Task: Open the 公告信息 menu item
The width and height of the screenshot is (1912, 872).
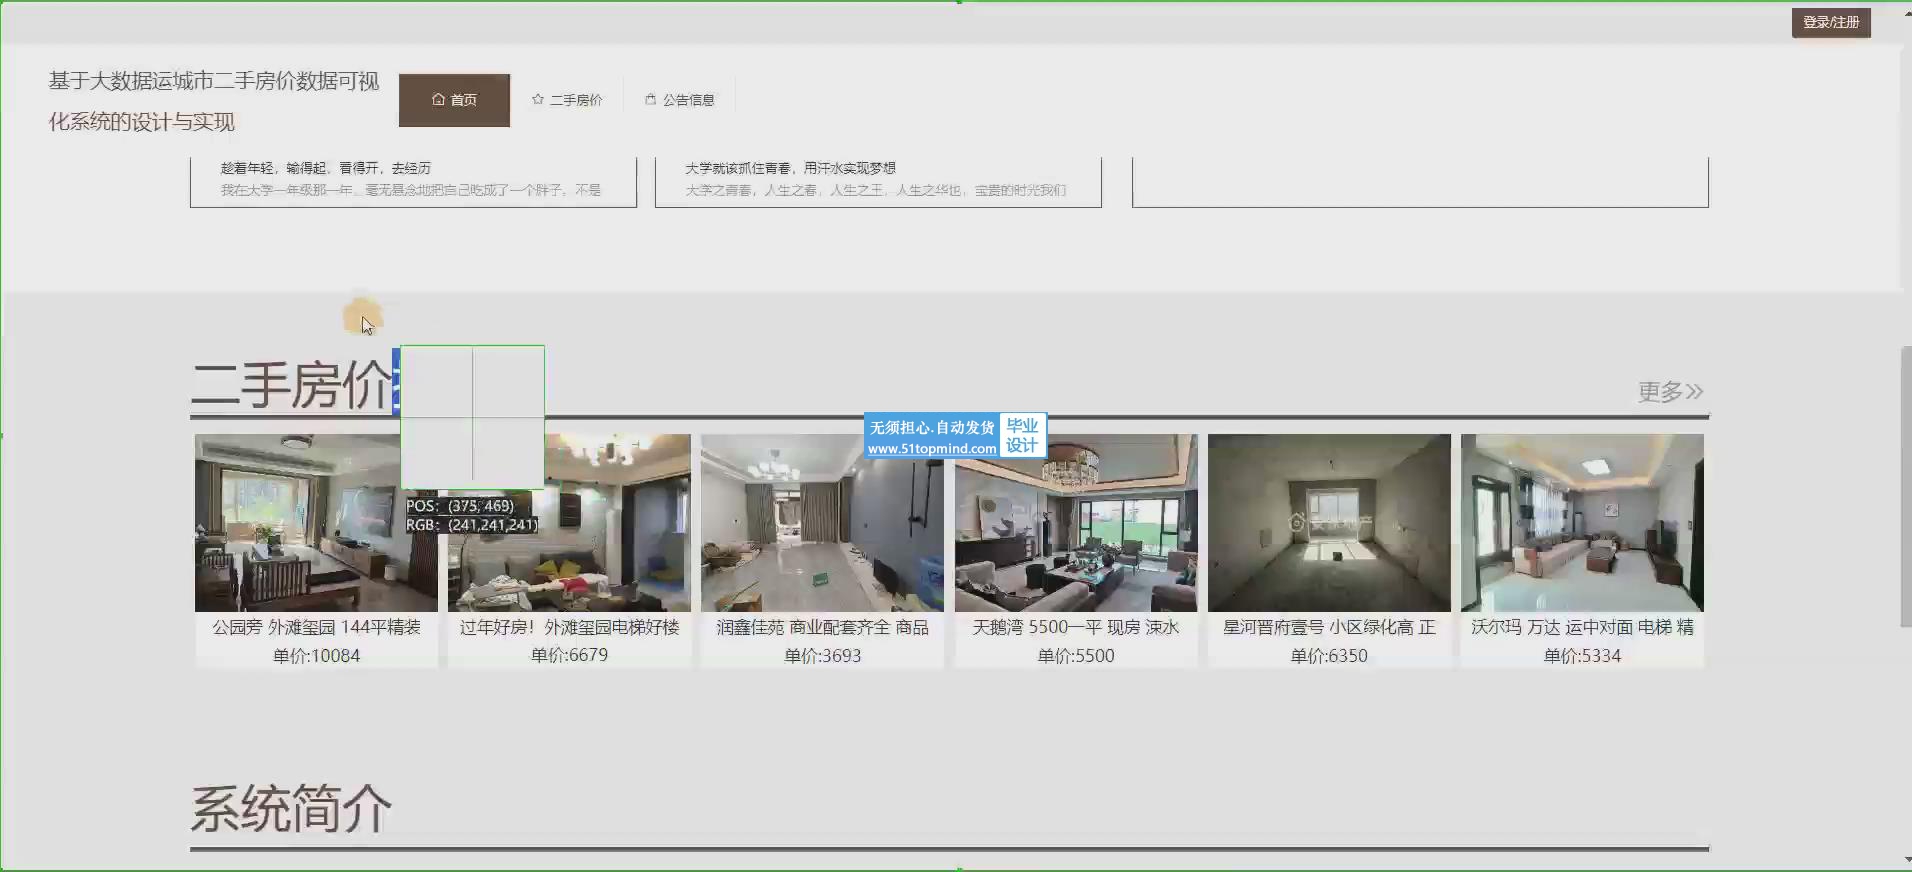Action: 680,100
